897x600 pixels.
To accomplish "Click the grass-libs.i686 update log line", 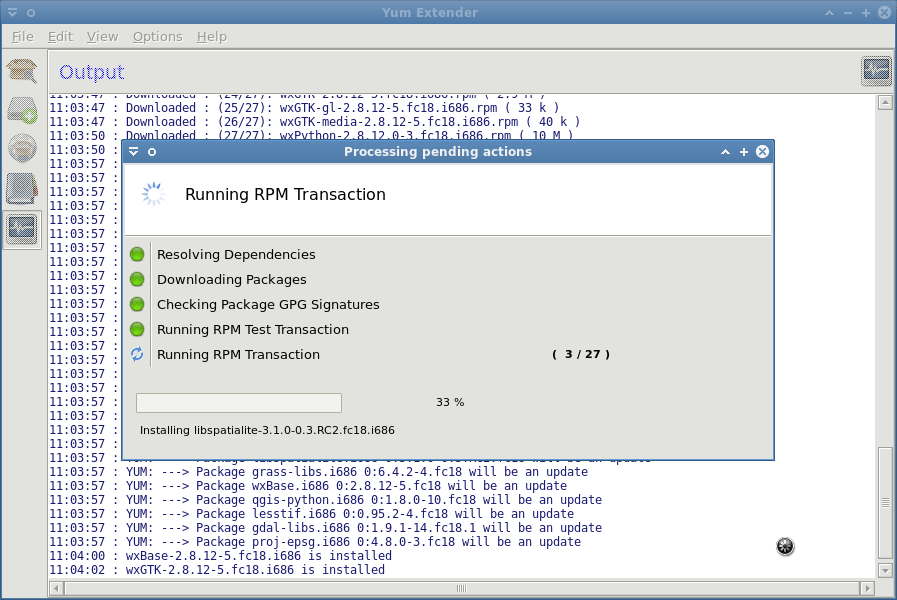I will coord(319,472).
